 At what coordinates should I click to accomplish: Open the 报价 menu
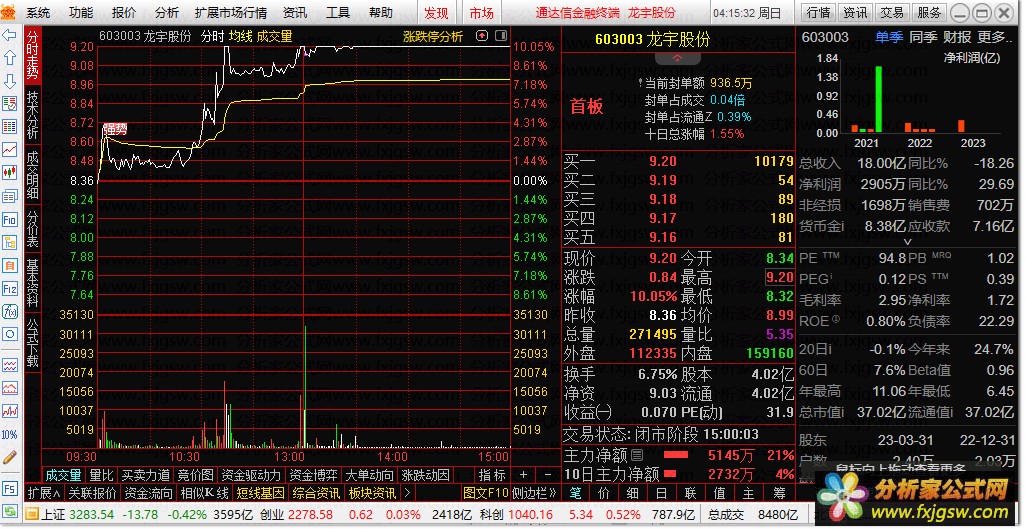[124, 13]
